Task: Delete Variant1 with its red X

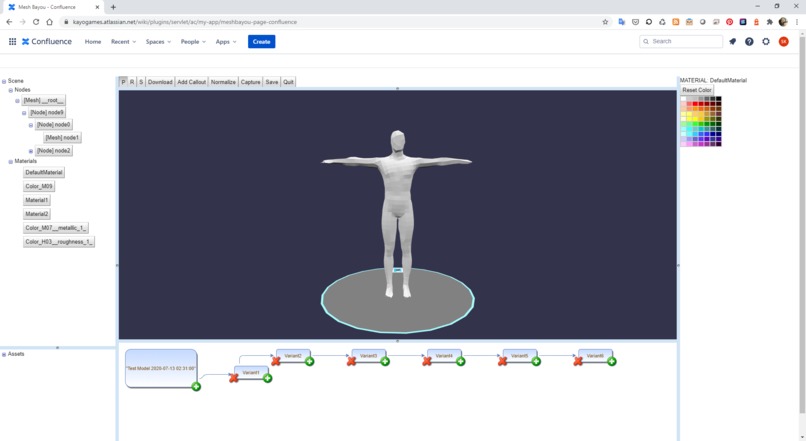Action: 233,378
